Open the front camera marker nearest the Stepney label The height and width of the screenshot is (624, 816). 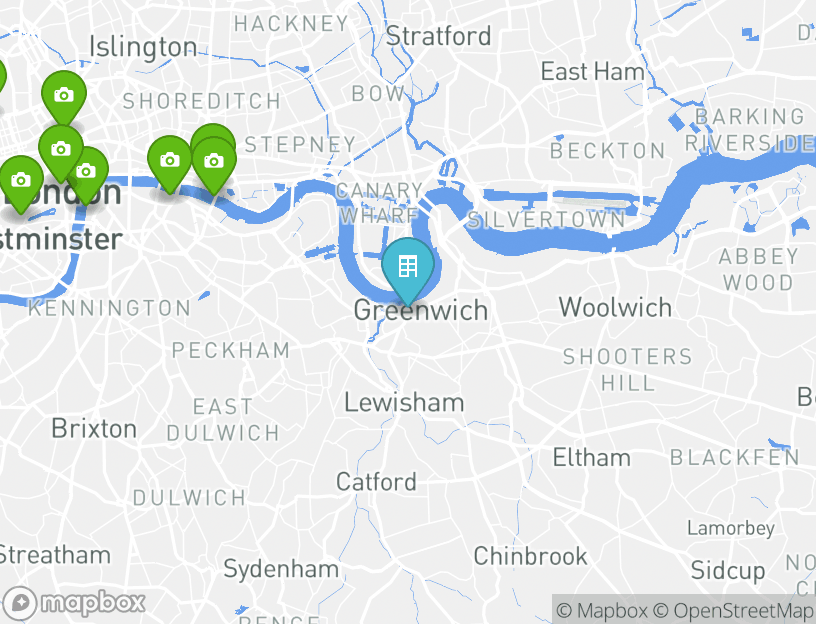[214, 164]
